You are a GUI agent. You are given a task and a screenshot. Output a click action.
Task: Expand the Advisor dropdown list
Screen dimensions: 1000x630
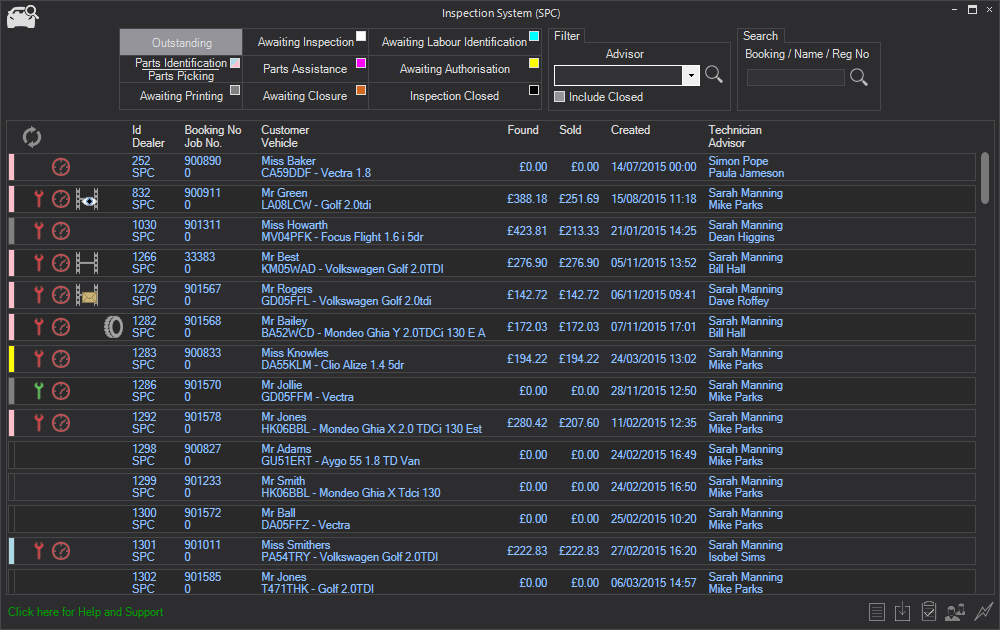tap(690, 75)
